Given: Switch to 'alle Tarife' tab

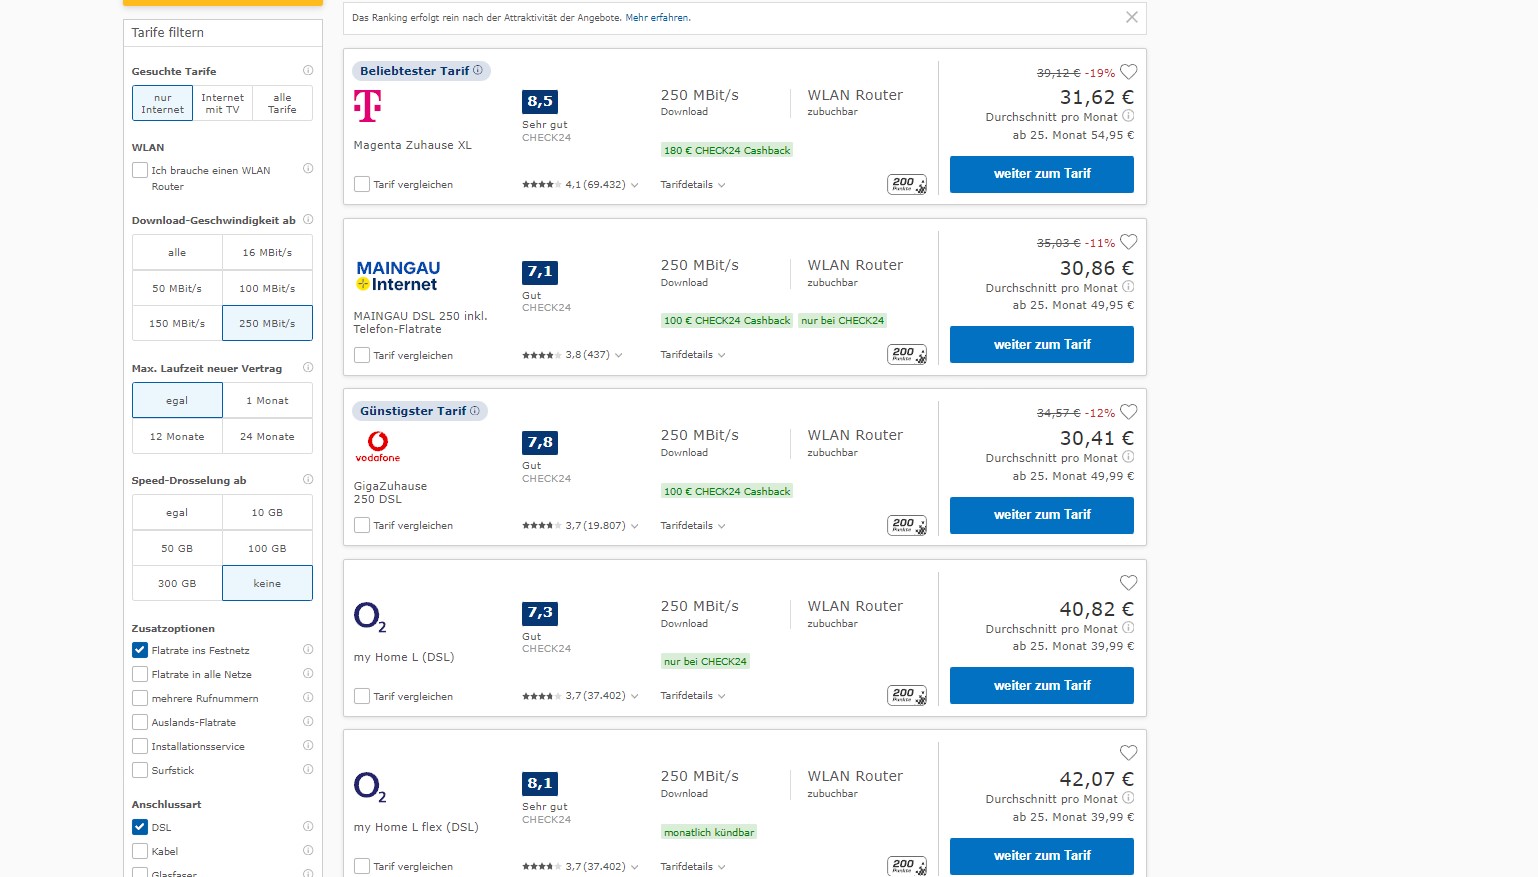Looking at the screenshot, I should point(282,103).
